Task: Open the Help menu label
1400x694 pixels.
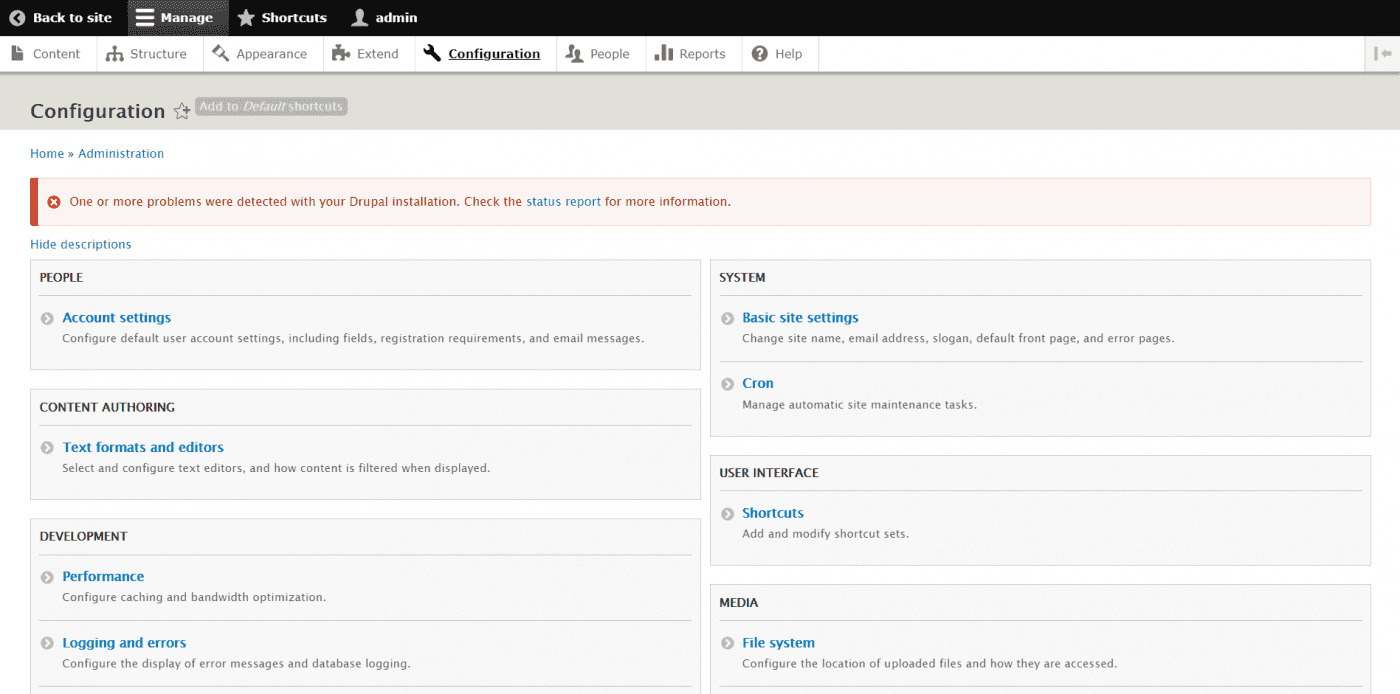Action: point(788,54)
